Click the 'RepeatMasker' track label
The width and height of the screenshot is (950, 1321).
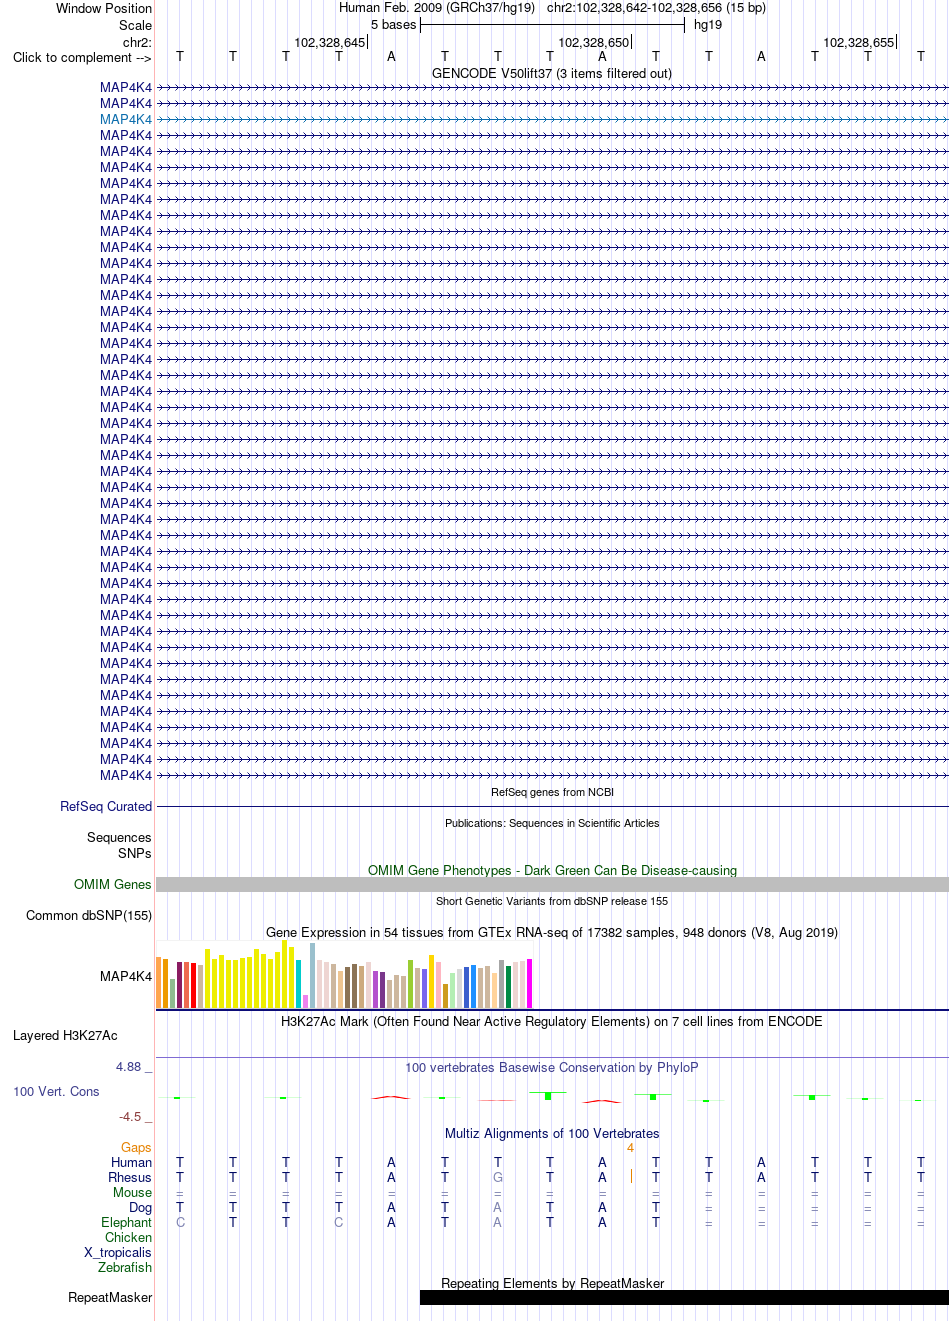110,1297
